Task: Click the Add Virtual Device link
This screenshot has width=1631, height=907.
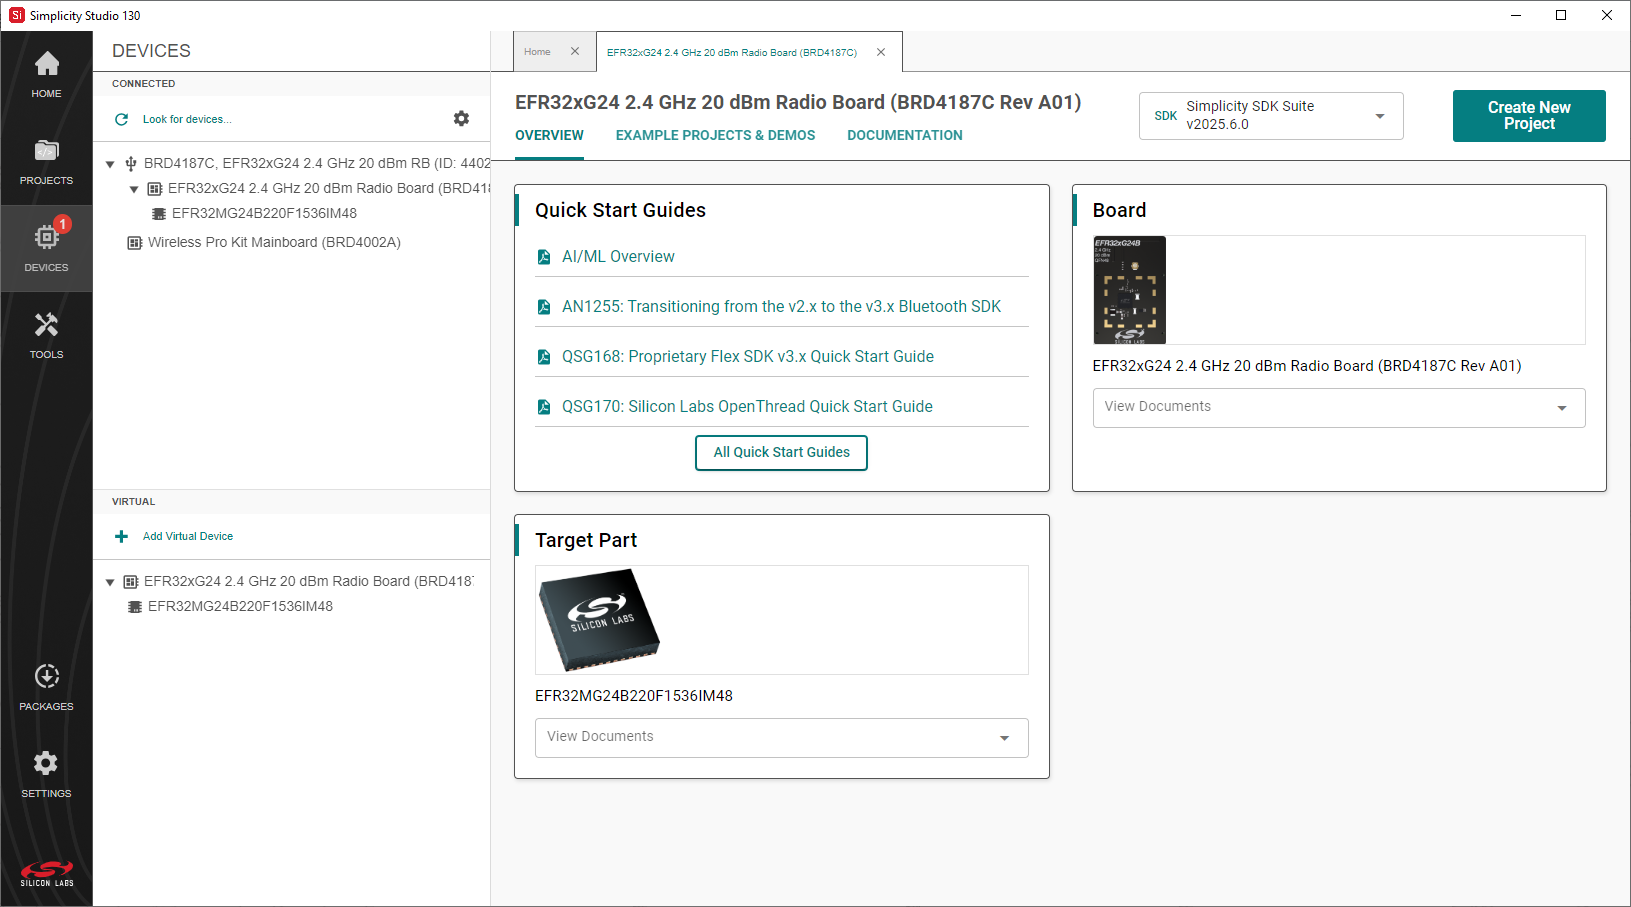Action: pos(188,536)
